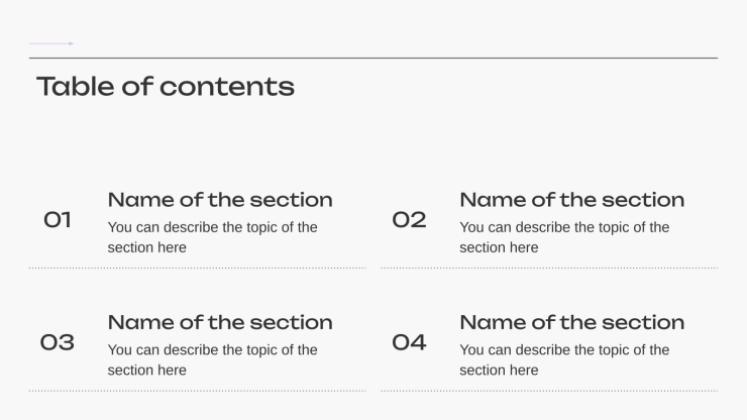Select the dotted divider under section 02
Viewport: 747px width, 420px height.
pyautogui.click(x=549, y=268)
